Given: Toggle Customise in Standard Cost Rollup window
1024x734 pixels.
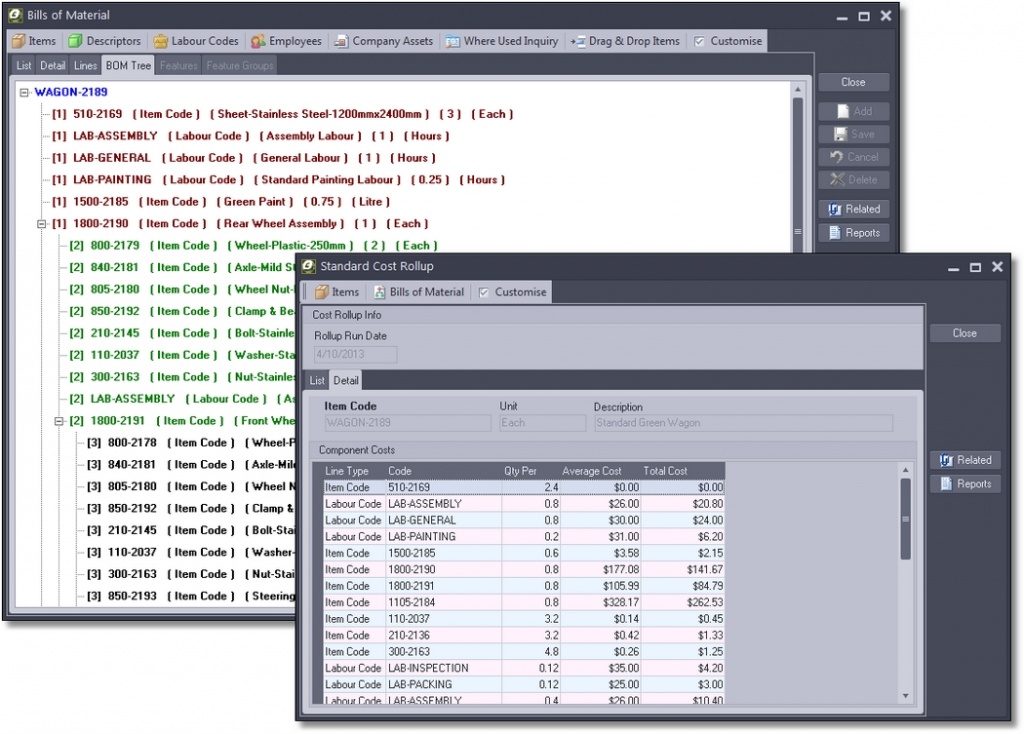Looking at the screenshot, I should (512, 292).
